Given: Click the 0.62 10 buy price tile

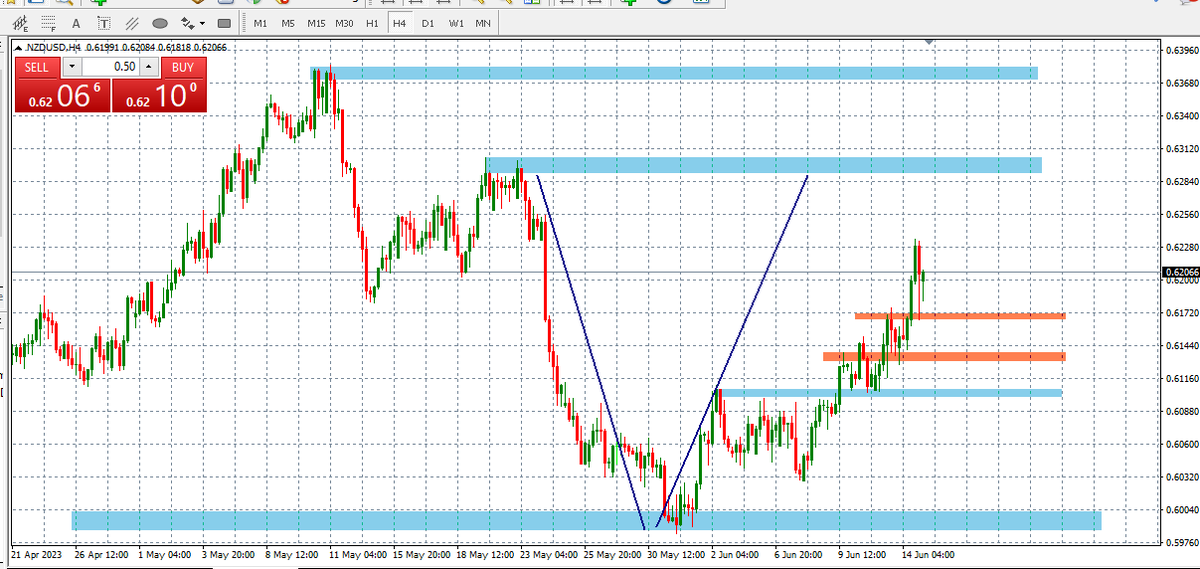Looking at the screenshot, I should point(159,96).
